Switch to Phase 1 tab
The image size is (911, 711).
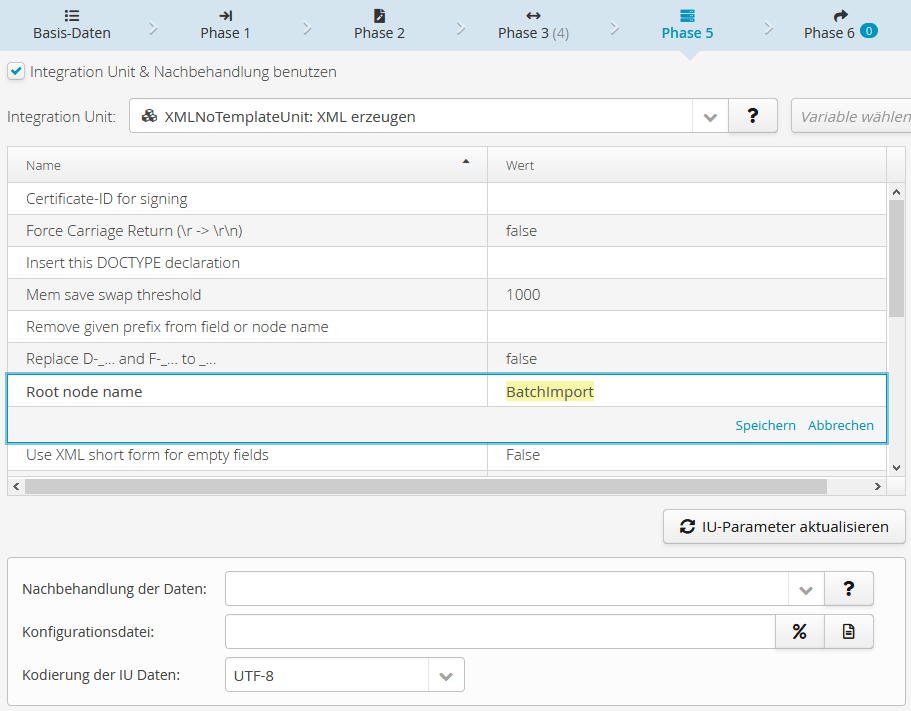(225, 25)
